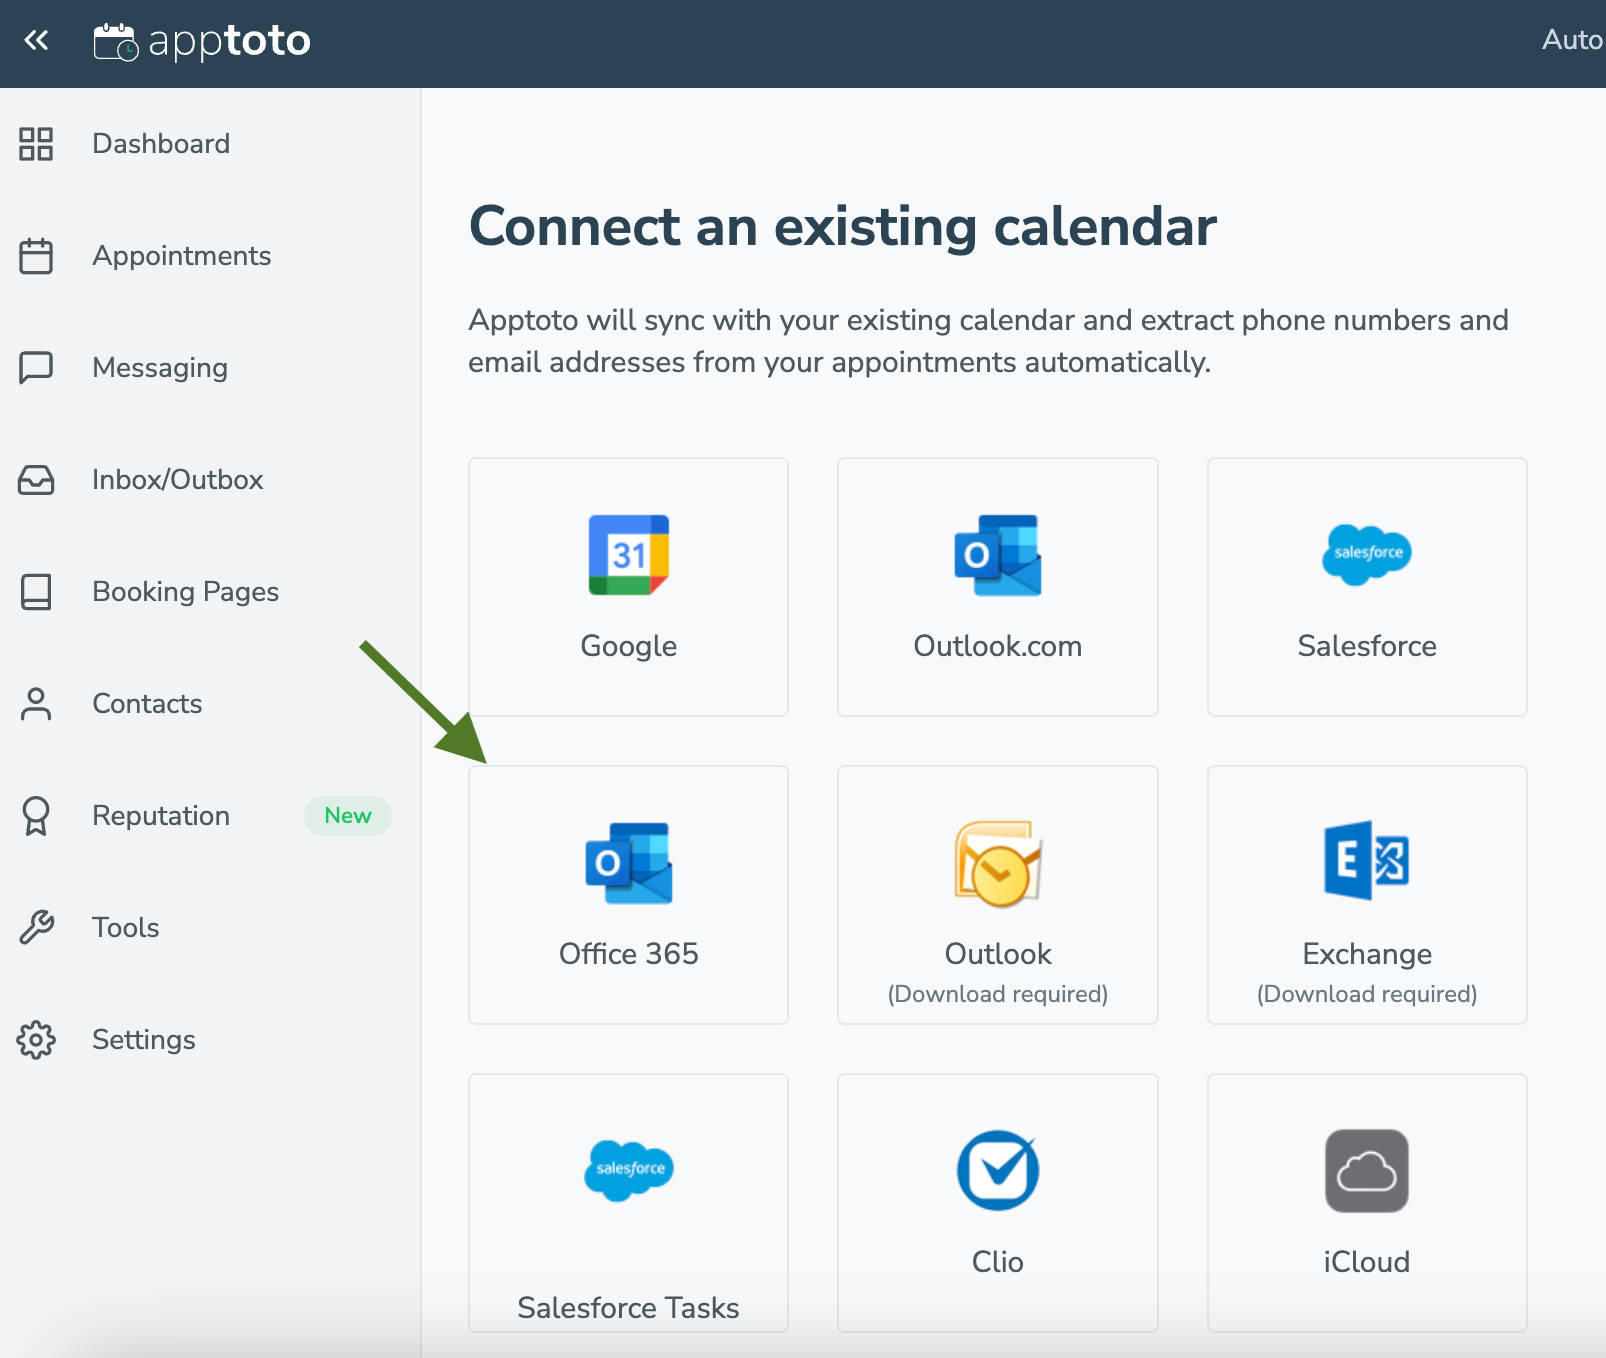Click the Google Calendar icon
The height and width of the screenshot is (1358, 1606).
point(628,555)
